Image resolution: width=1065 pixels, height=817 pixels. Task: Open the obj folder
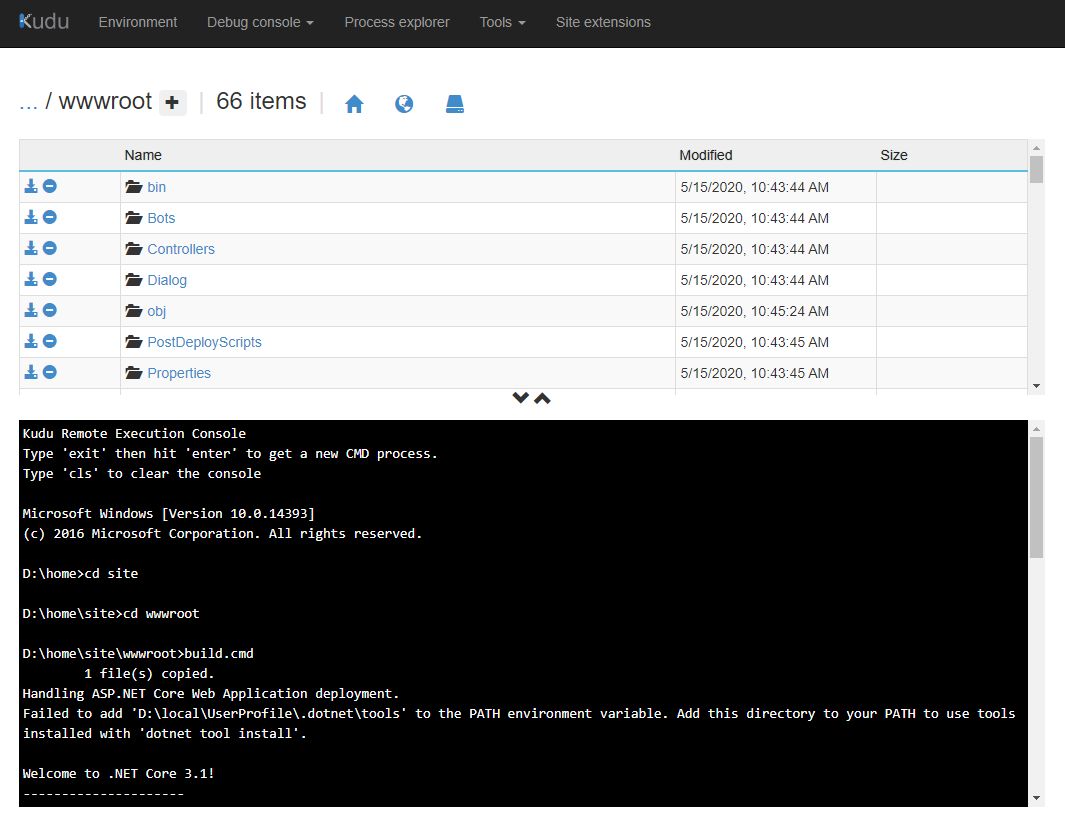[x=156, y=311]
